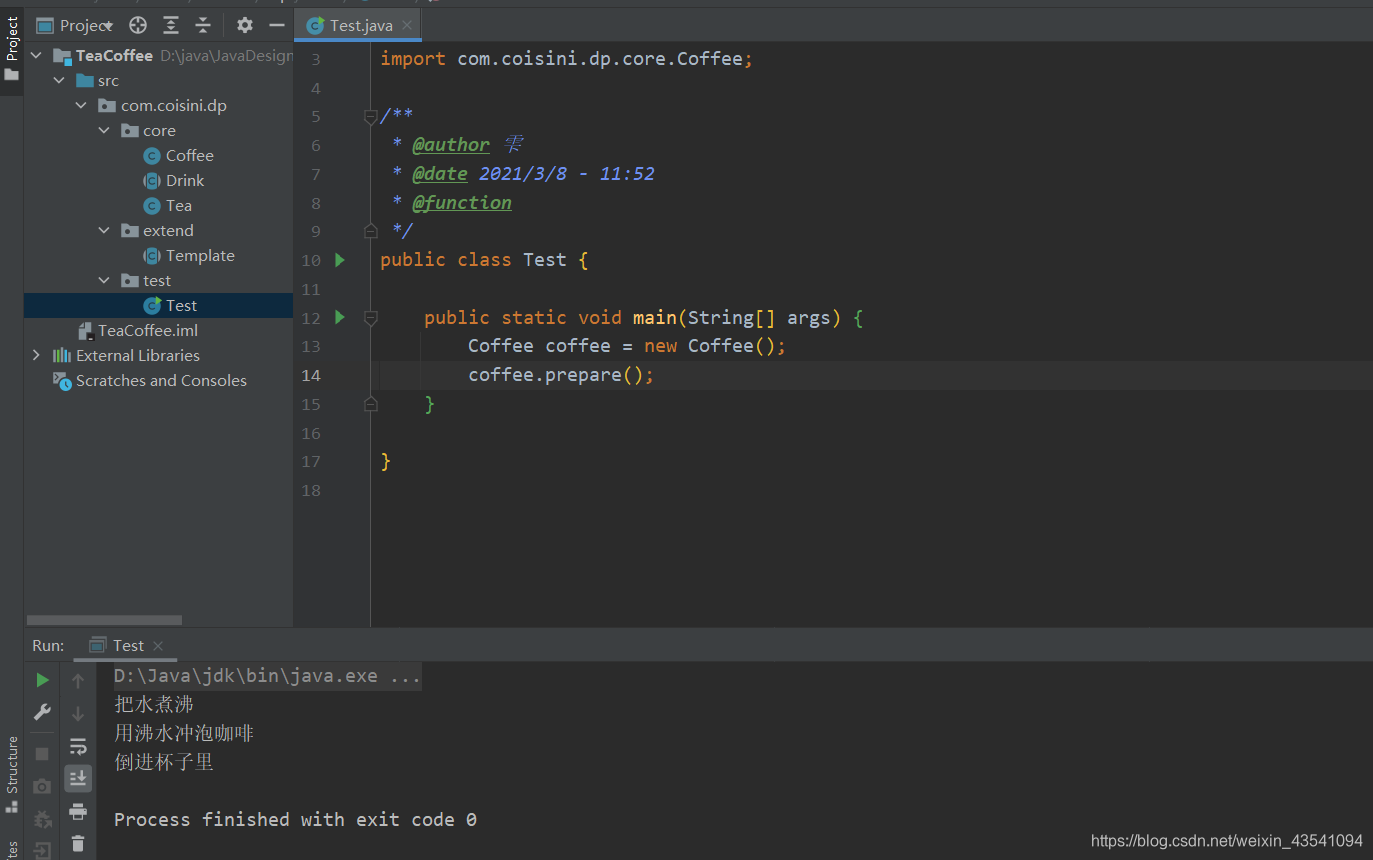Image resolution: width=1373 pixels, height=860 pixels.
Task: Click the java.exe command line in console
Action: tap(267, 676)
